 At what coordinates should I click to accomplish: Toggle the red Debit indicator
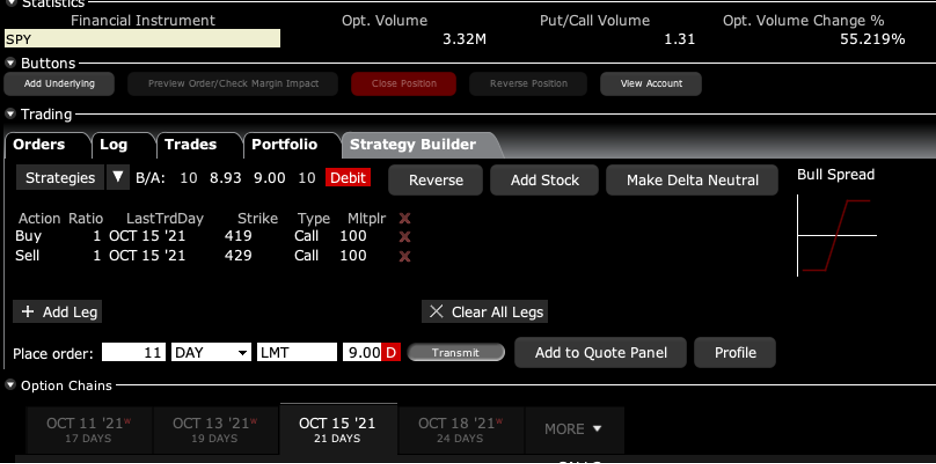(x=348, y=178)
